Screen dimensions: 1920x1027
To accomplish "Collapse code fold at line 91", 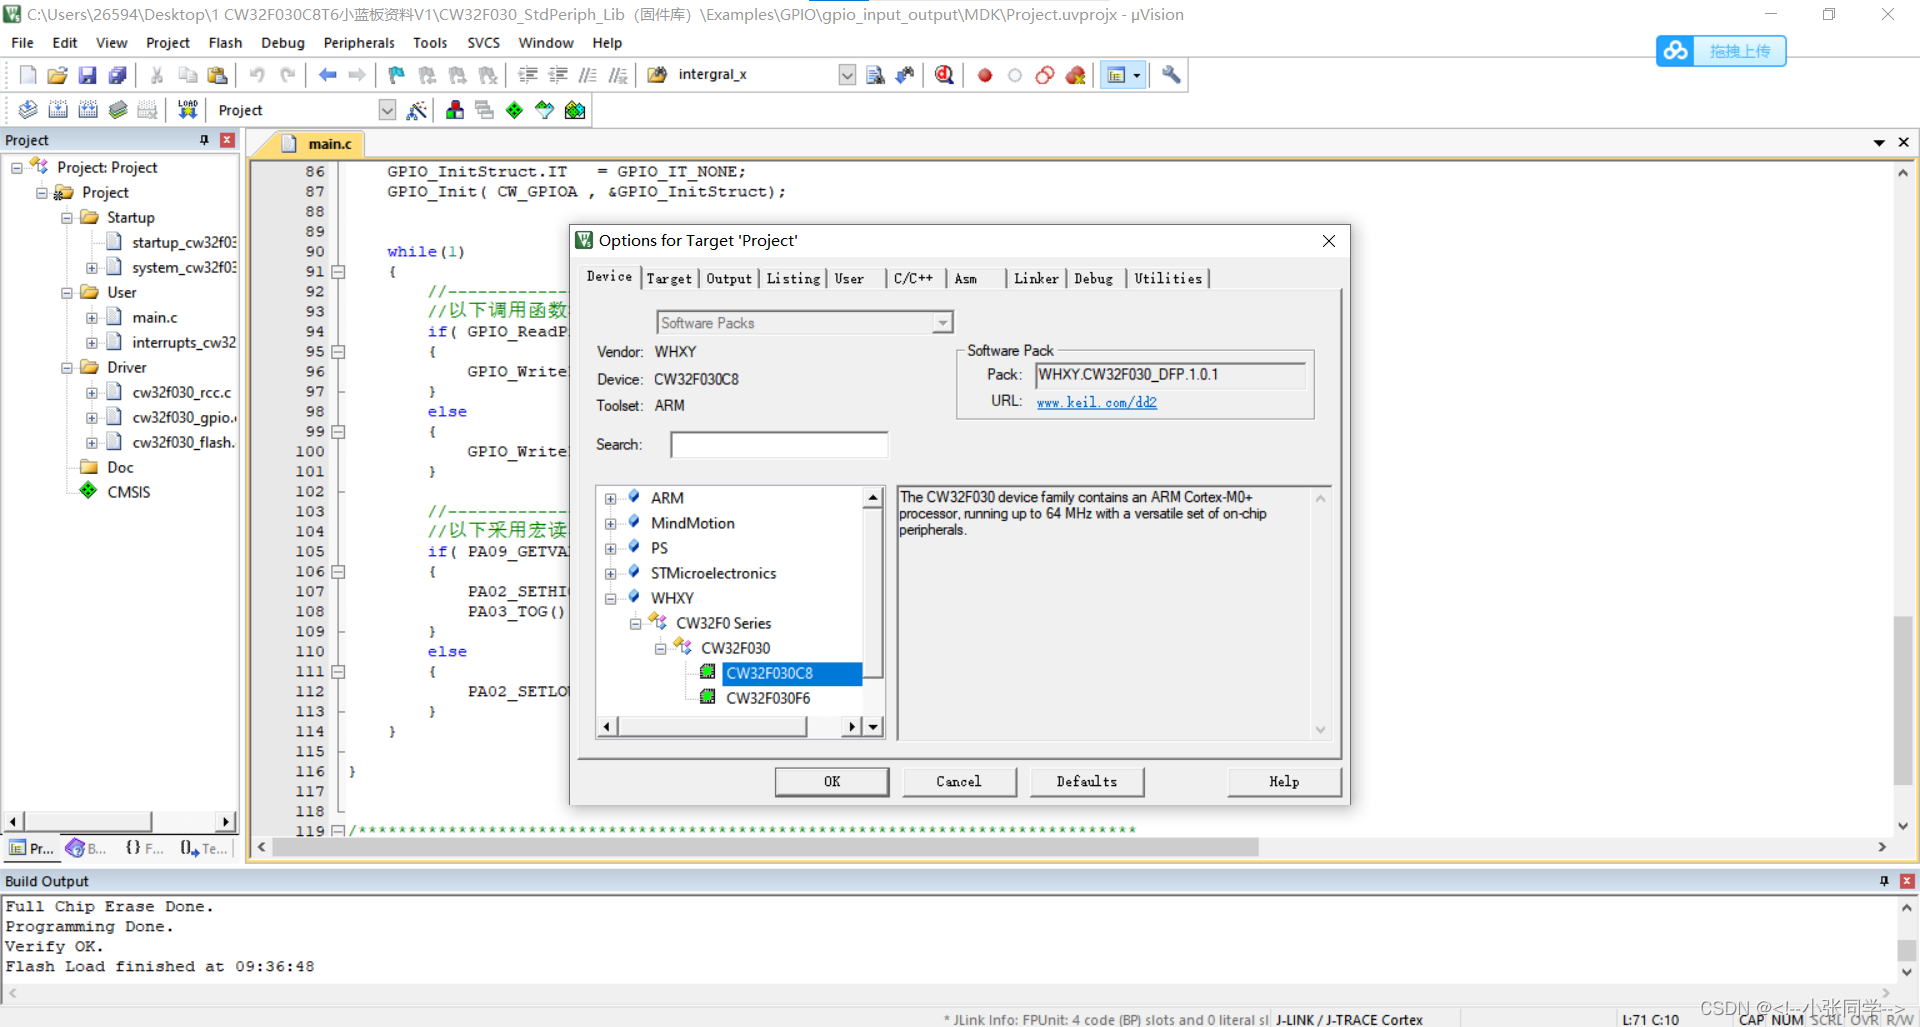I will pyautogui.click(x=338, y=272).
